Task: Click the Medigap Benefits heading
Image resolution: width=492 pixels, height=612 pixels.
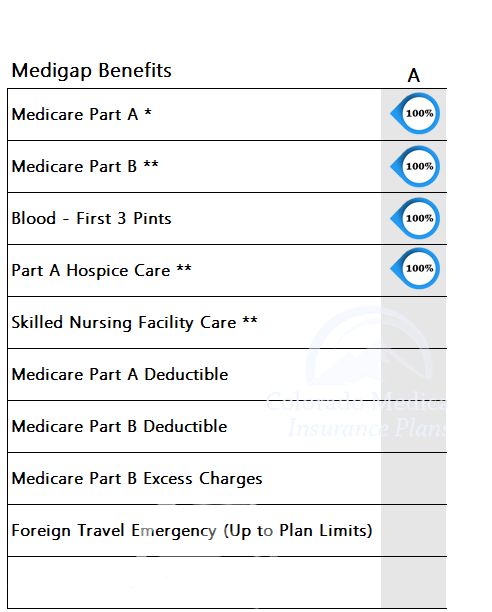Action: pos(92,71)
